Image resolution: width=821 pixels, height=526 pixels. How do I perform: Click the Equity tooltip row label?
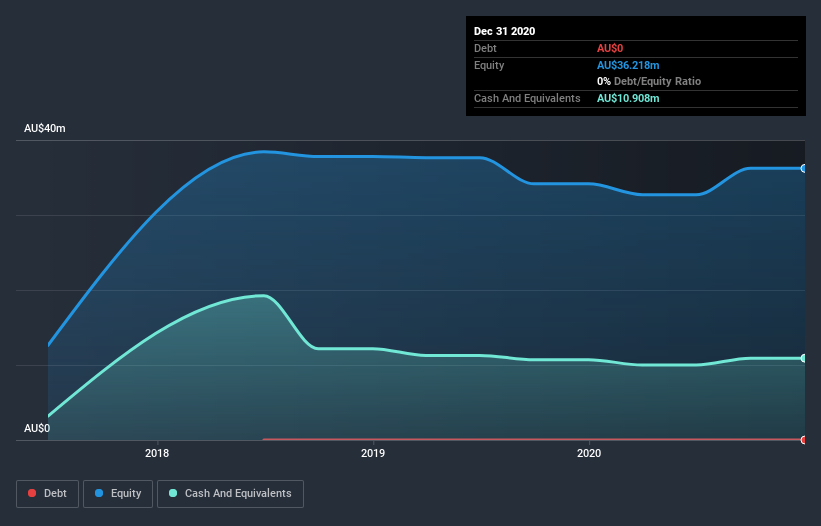[489, 65]
